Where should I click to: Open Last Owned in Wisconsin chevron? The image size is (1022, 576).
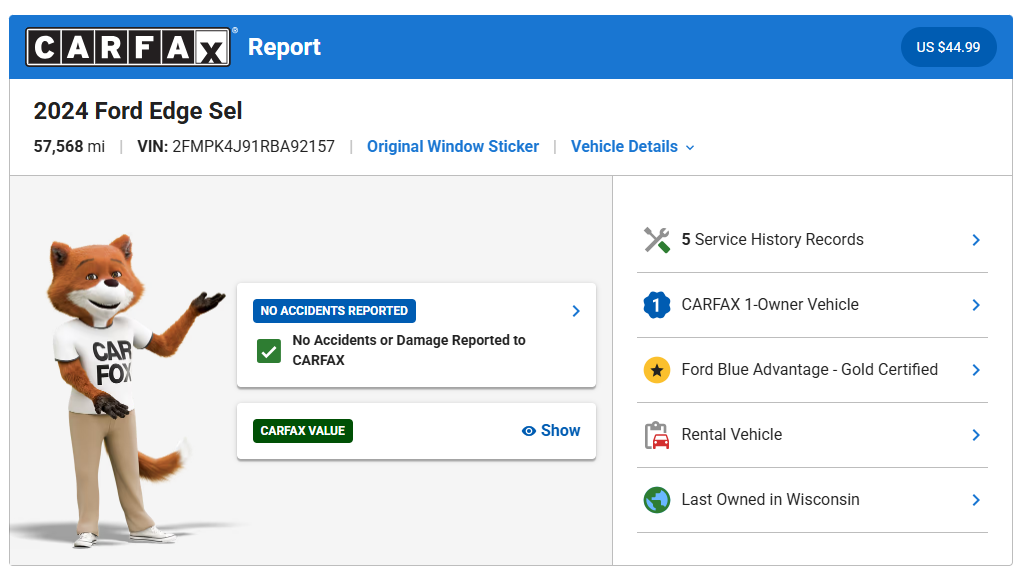point(976,500)
